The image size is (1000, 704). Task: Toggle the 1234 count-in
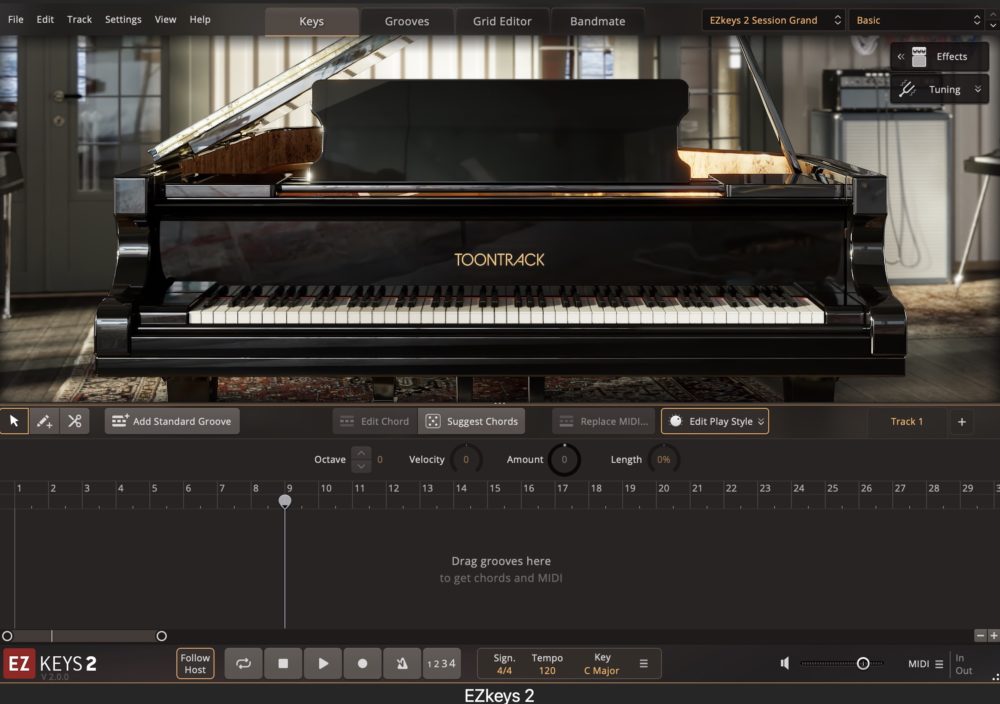pyautogui.click(x=441, y=663)
